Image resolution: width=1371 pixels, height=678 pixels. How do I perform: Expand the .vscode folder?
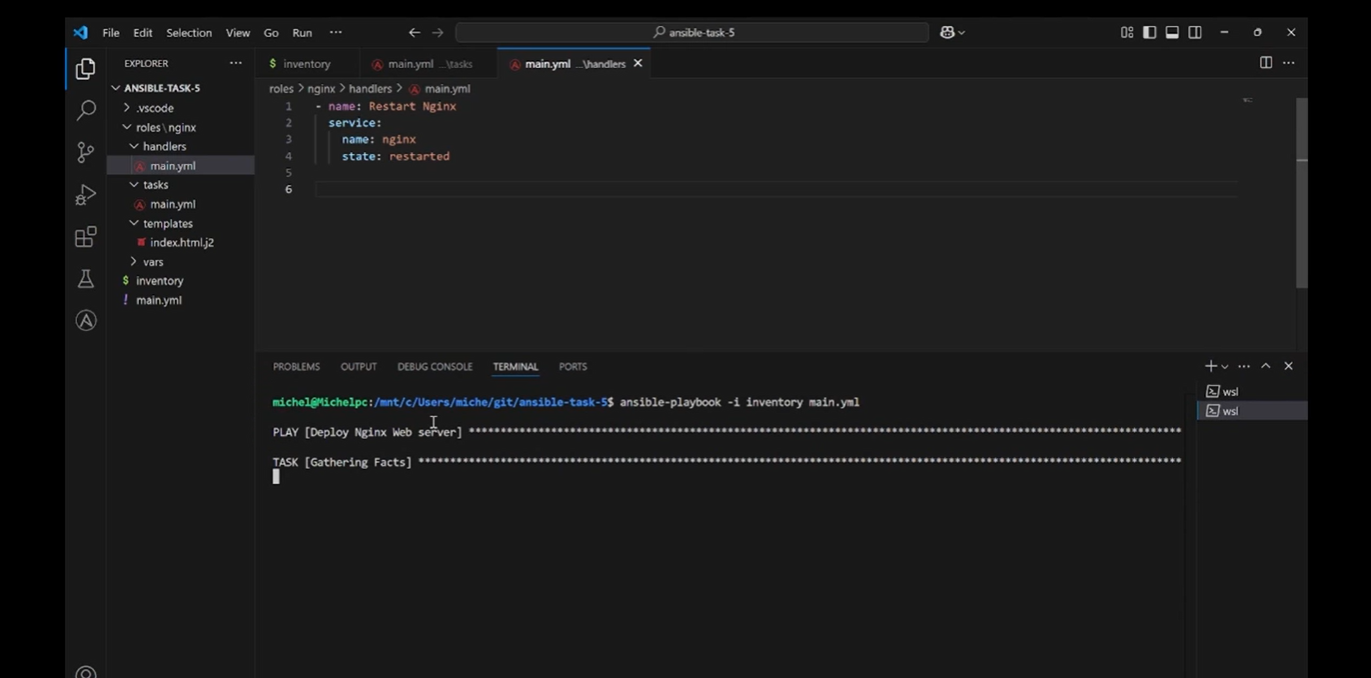point(181,108)
